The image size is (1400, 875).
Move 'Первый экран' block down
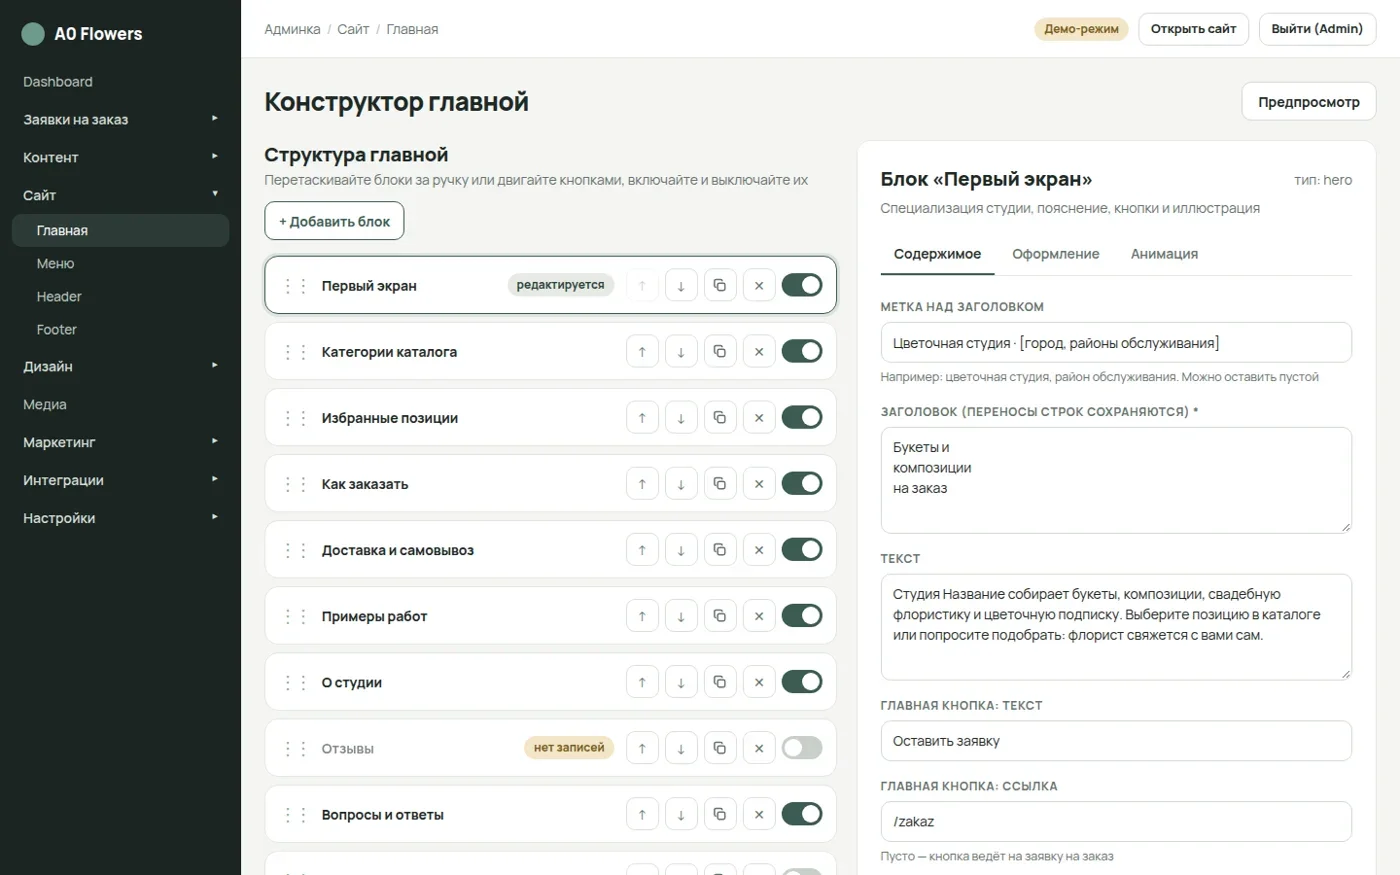[681, 286]
